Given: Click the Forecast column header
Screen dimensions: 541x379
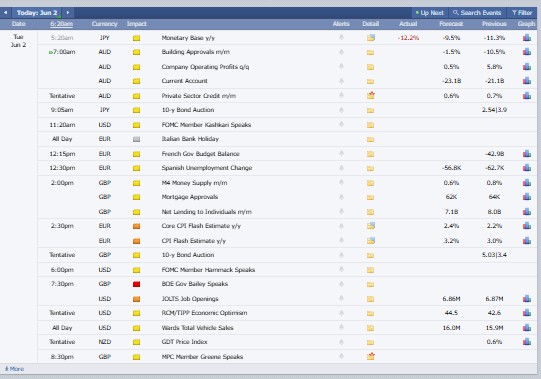Looking at the screenshot, I should tap(451, 24).
